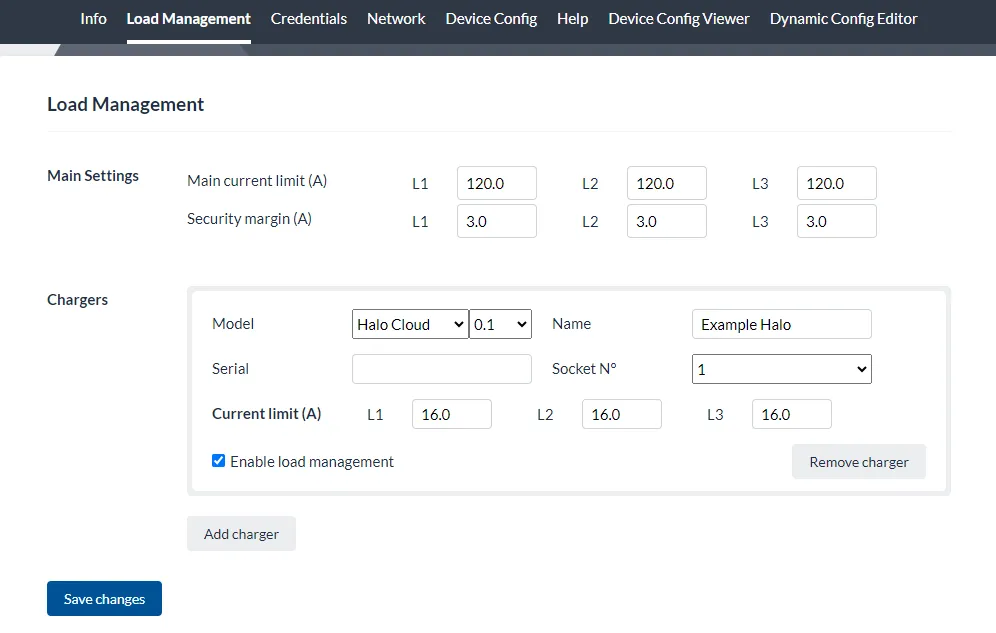Screen dimensions: 996x633
Task: Click the Add charger button
Action: (x=241, y=534)
